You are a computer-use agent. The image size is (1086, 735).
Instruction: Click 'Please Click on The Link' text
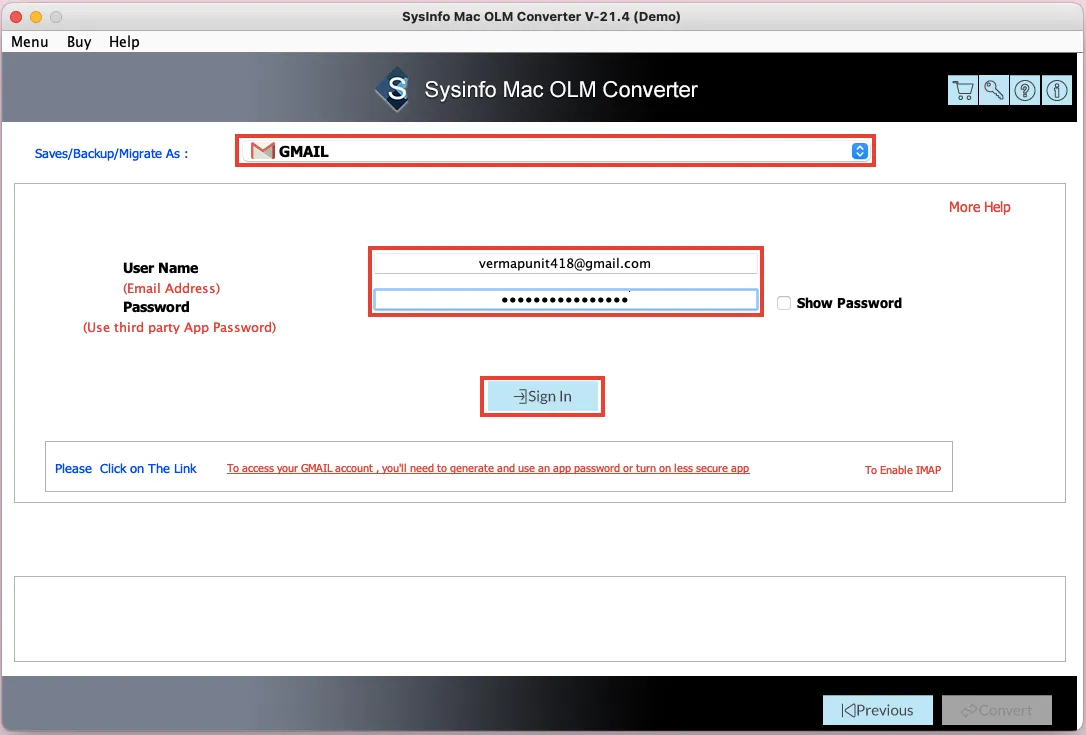pos(125,468)
